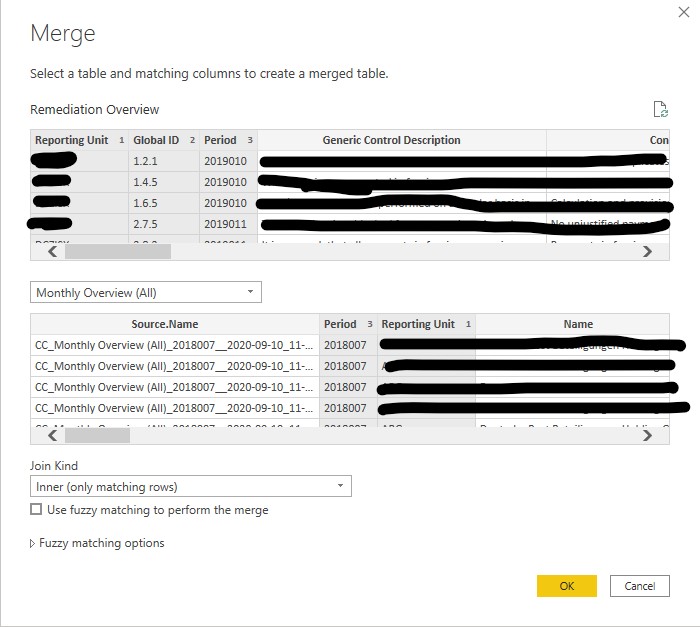Image resolution: width=700 pixels, height=627 pixels.
Task: Click Period cell 2019011
Action: pos(228,224)
